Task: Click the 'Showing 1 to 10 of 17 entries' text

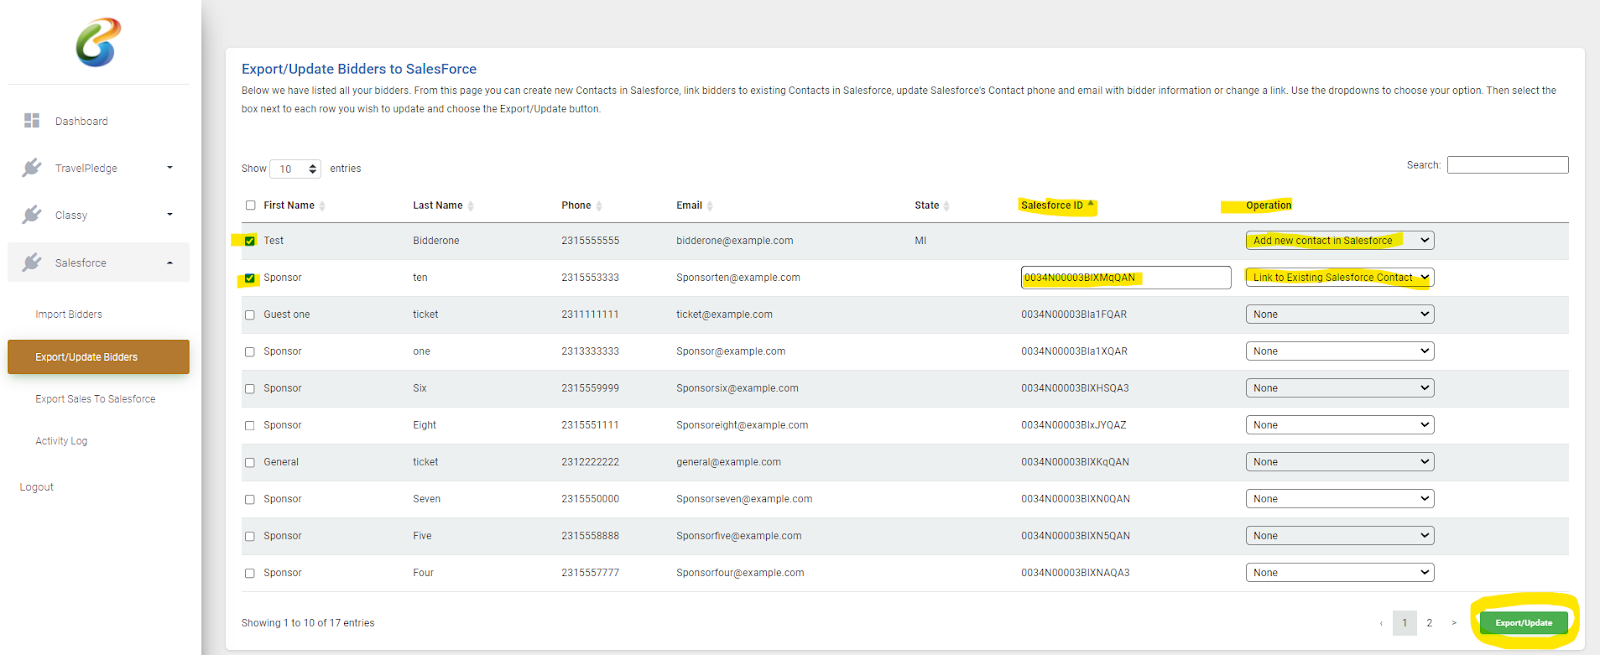Action: (308, 623)
